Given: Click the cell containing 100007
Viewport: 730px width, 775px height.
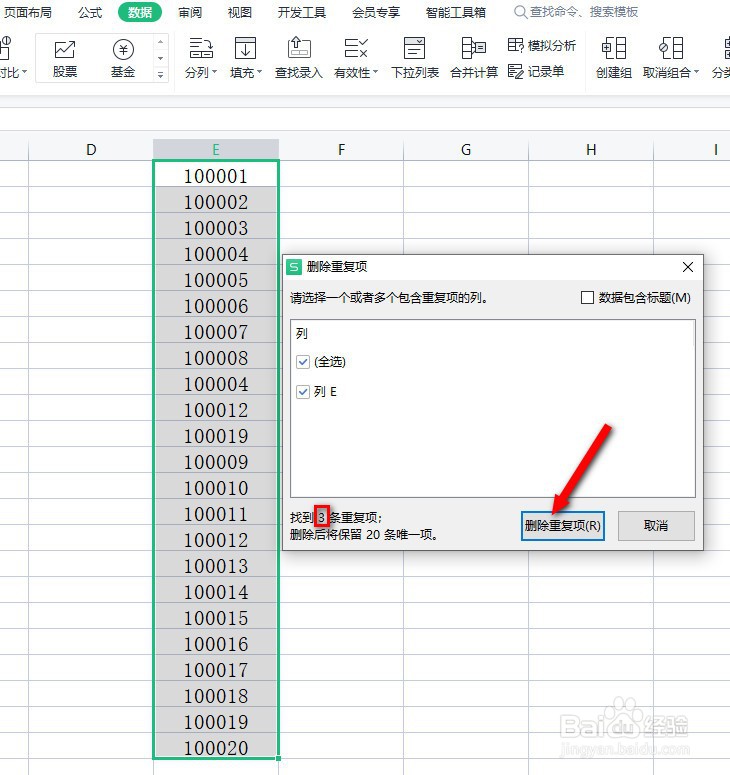Looking at the screenshot, I should click(x=216, y=332).
